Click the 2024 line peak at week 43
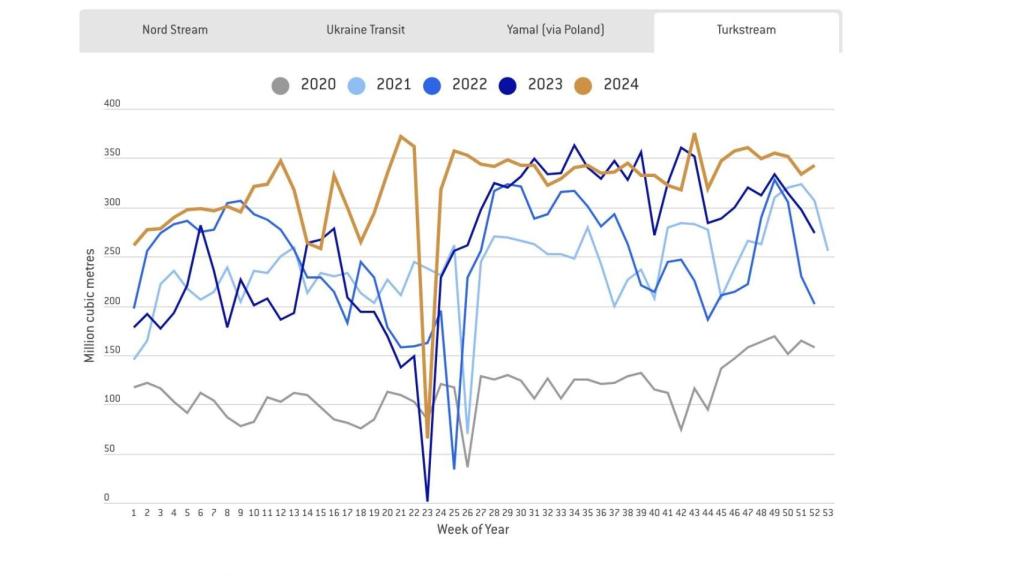 (x=694, y=134)
